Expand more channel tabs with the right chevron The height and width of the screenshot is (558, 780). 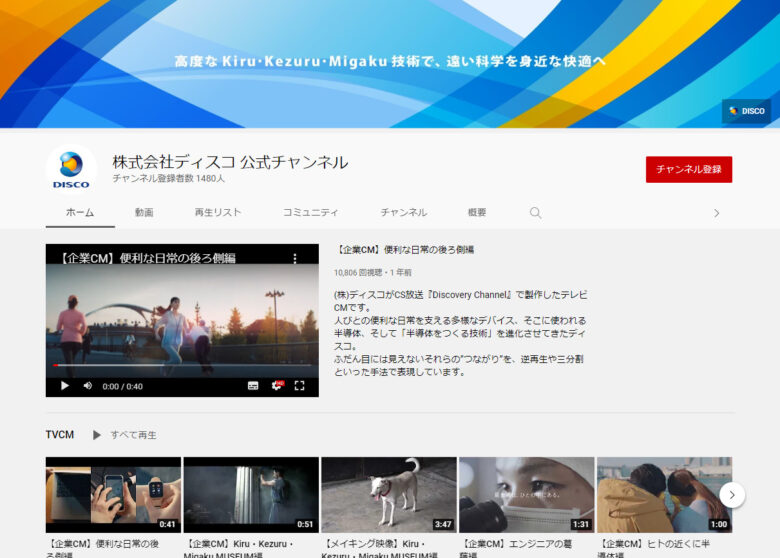tap(716, 213)
